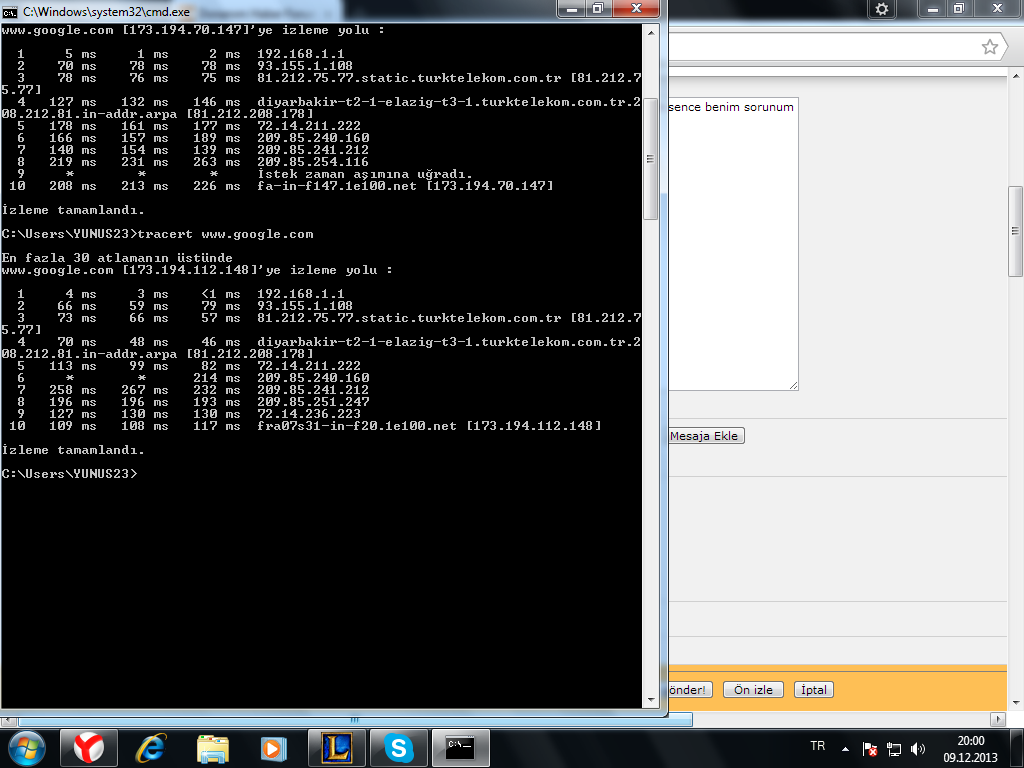1024x768 pixels.
Task: Click the empty prompt 'C:\Users\YUNUS23>' at the bottom
Action: pyautogui.click(x=70, y=474)
